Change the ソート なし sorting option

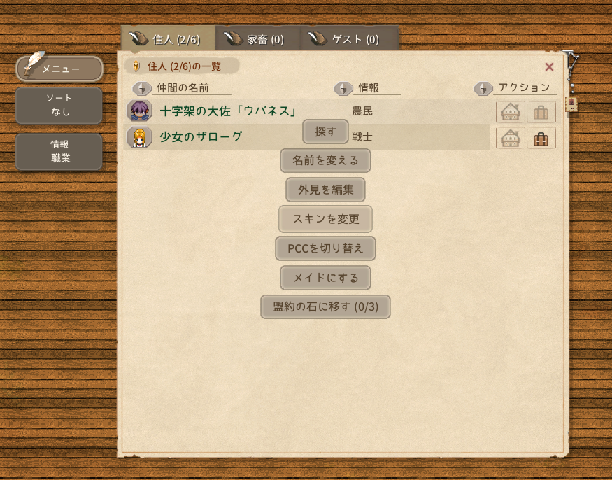pos(59,106)
